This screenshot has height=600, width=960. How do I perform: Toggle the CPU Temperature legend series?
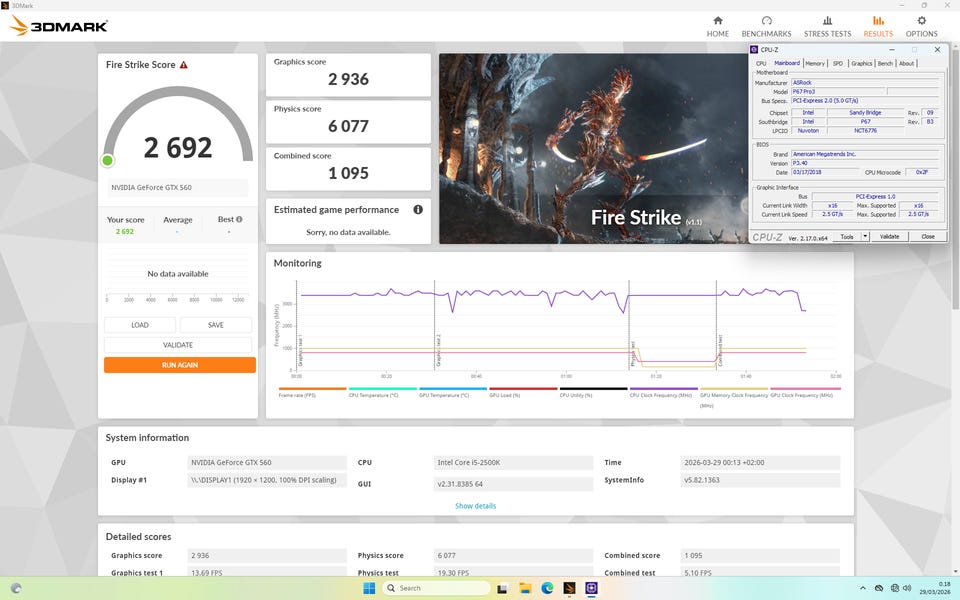(x=382, y=393)
